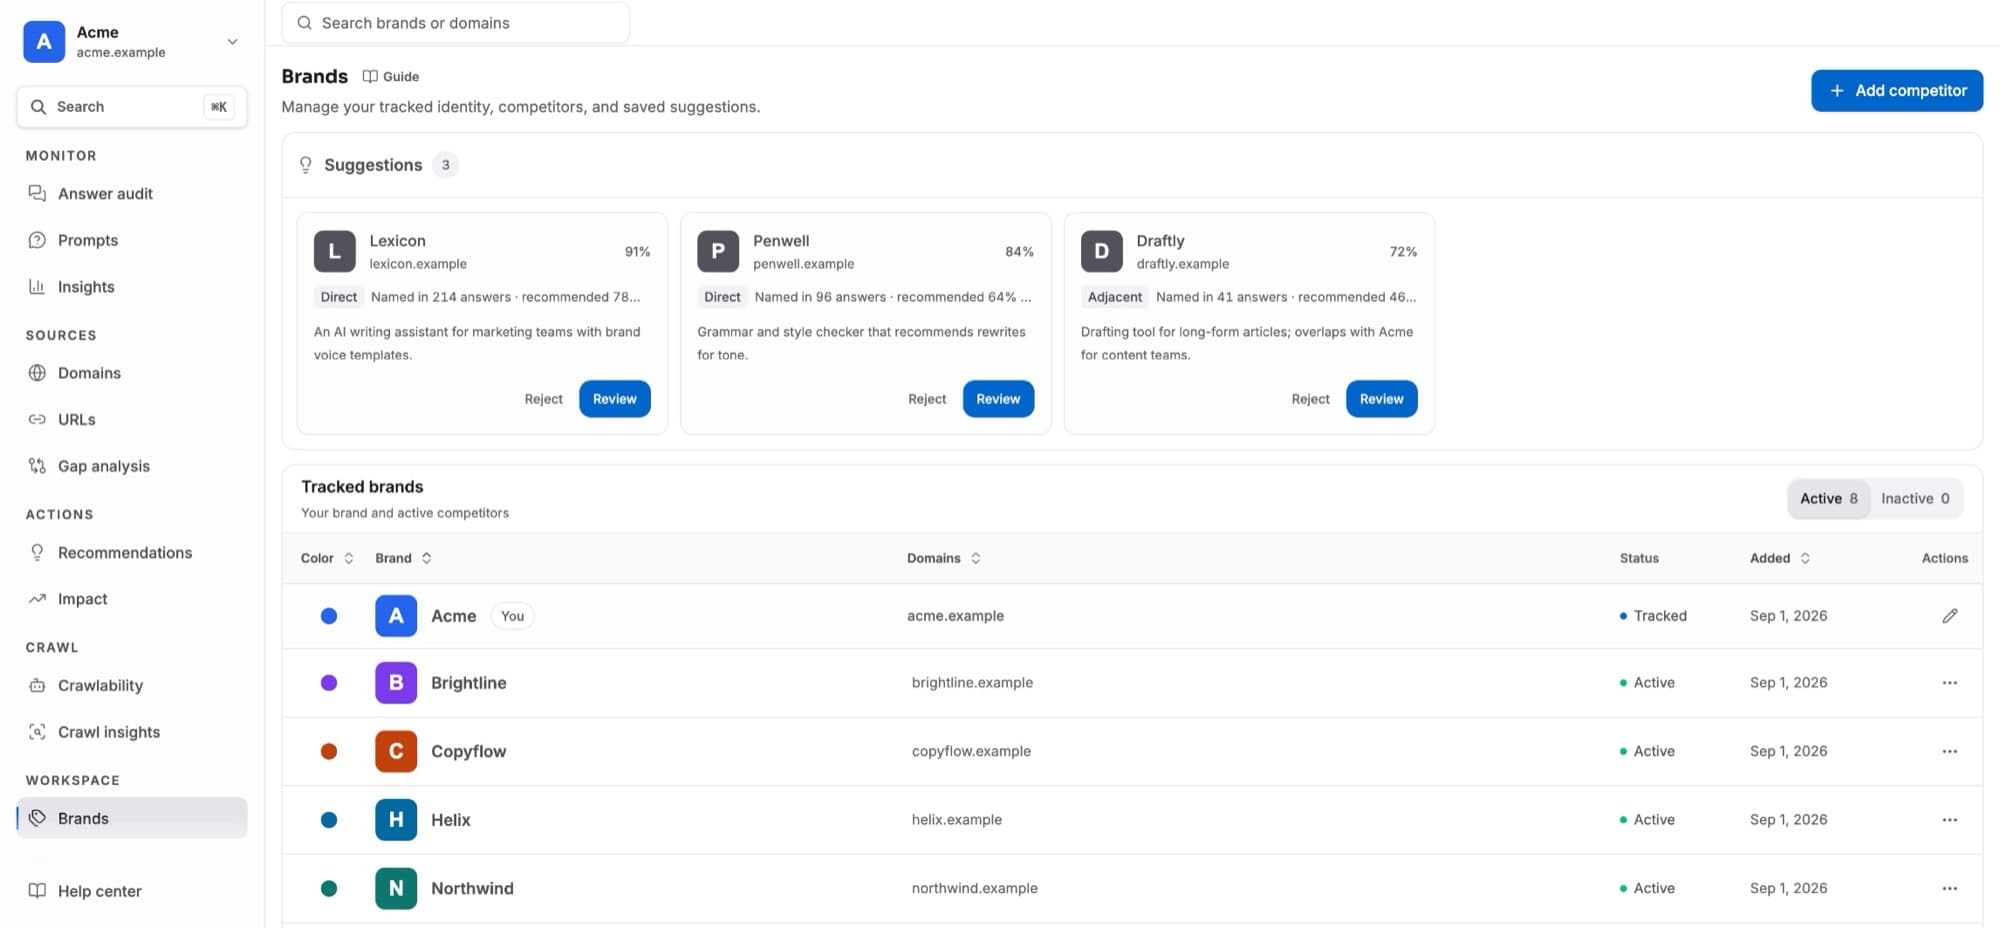Sort table by Brand column
2000x928 pixels.
point(404,558)
